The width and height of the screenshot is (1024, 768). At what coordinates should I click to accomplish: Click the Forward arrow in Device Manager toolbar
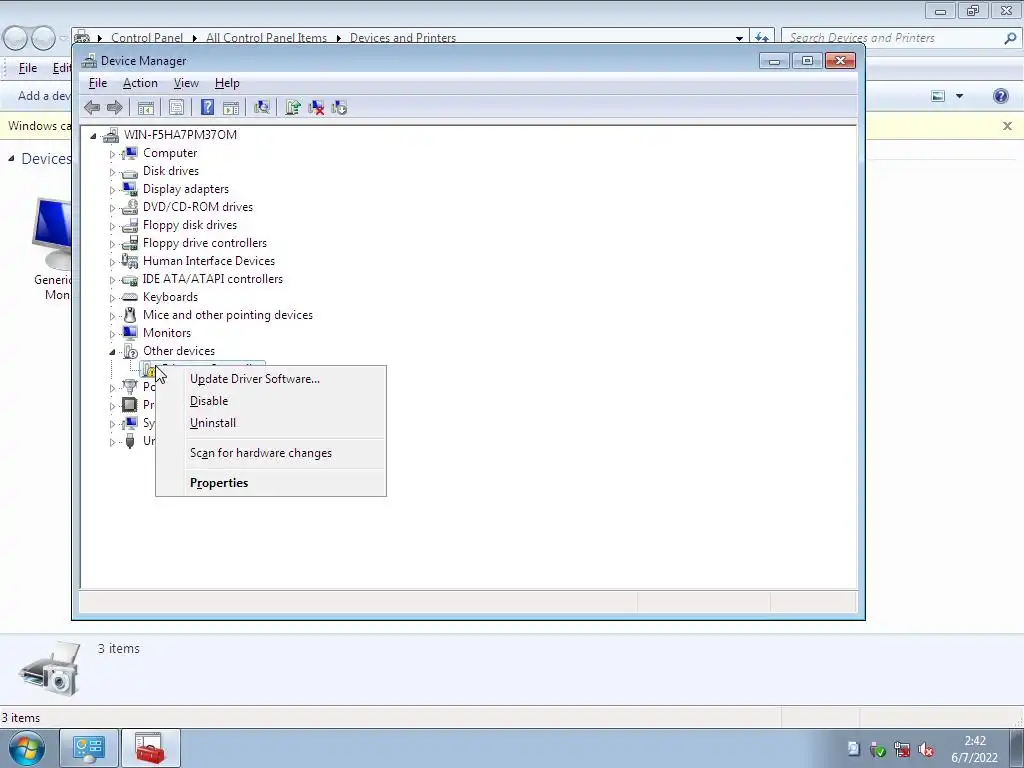(x=114, y=108)
